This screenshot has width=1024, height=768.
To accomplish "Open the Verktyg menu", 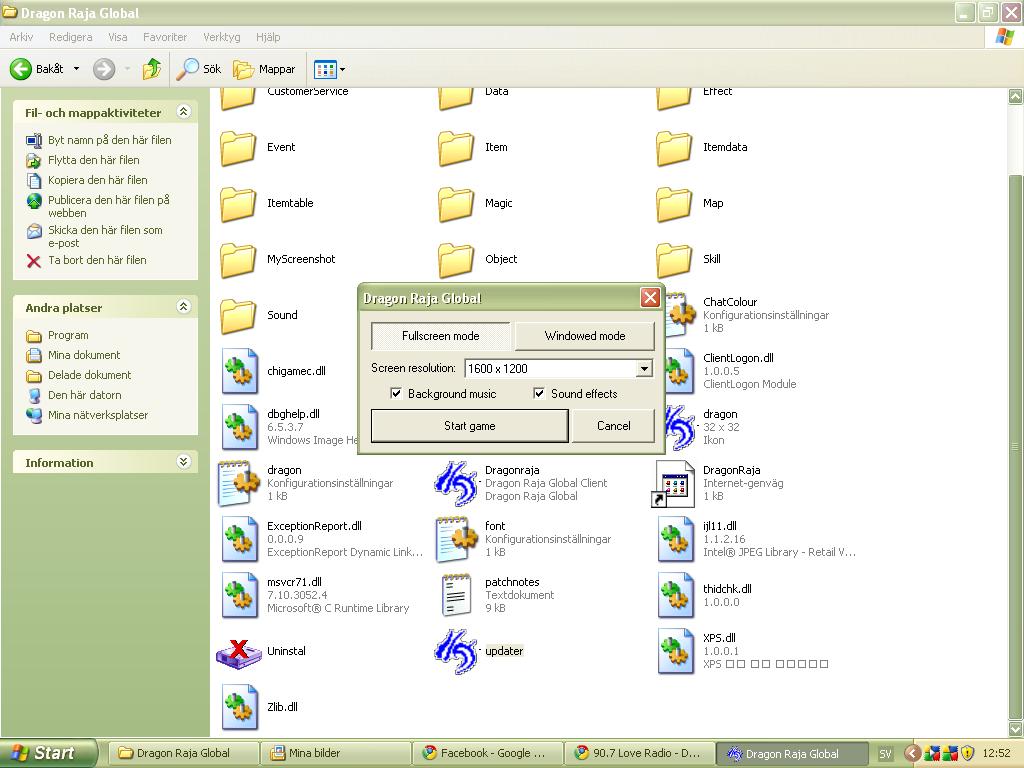I will click(x=221, y=37).
